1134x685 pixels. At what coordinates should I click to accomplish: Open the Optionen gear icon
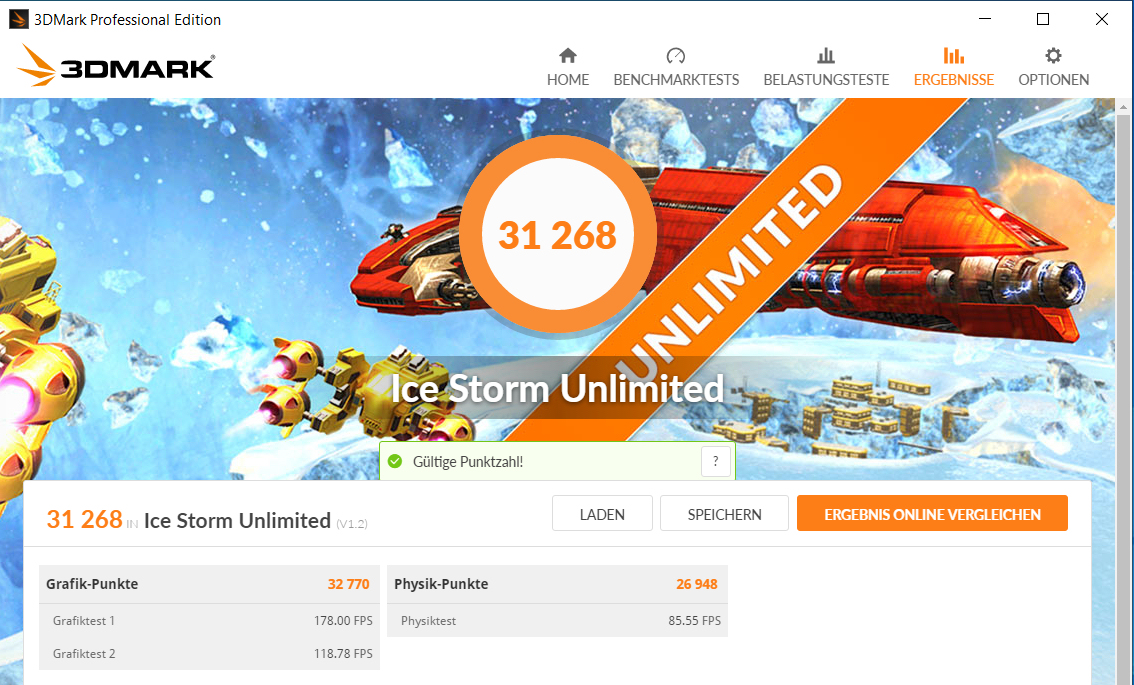(x=1053, y=56)
